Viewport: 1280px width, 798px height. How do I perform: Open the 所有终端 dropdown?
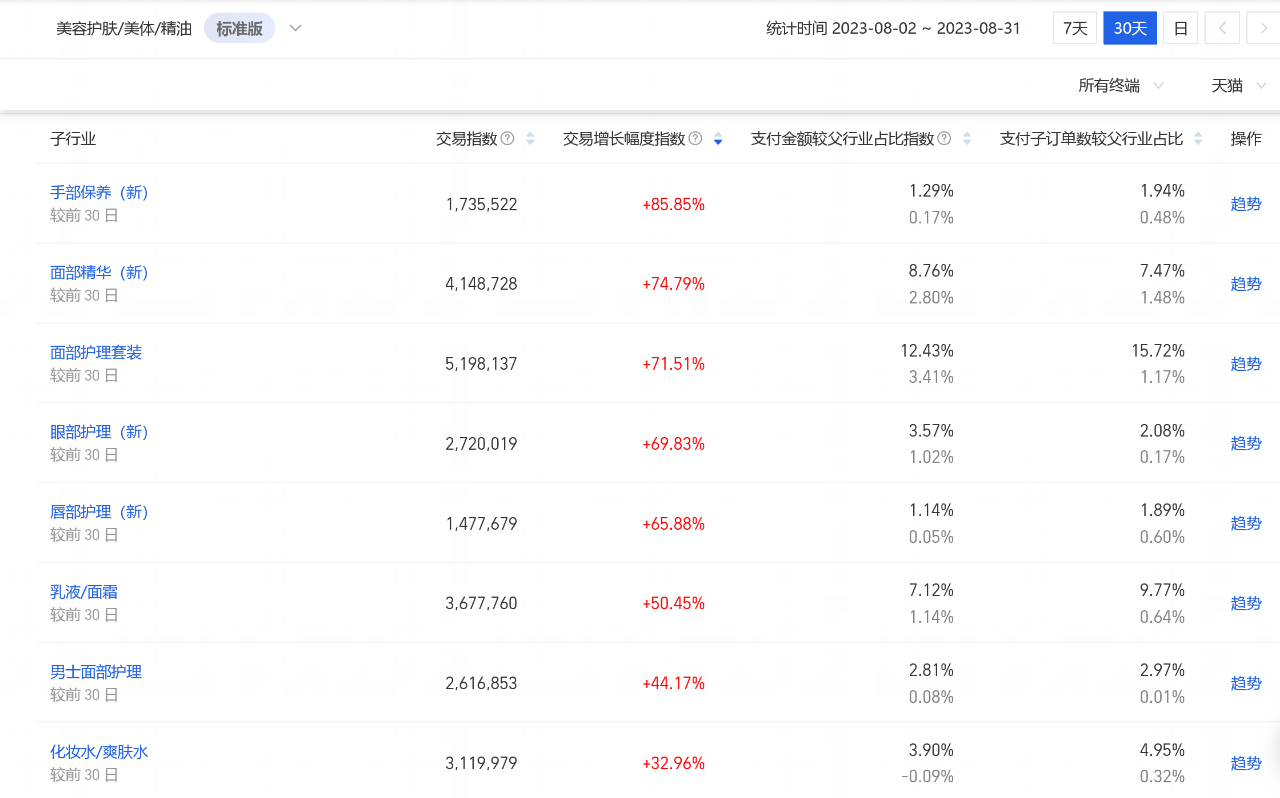pyautogui.click(x=1120, y=86)
